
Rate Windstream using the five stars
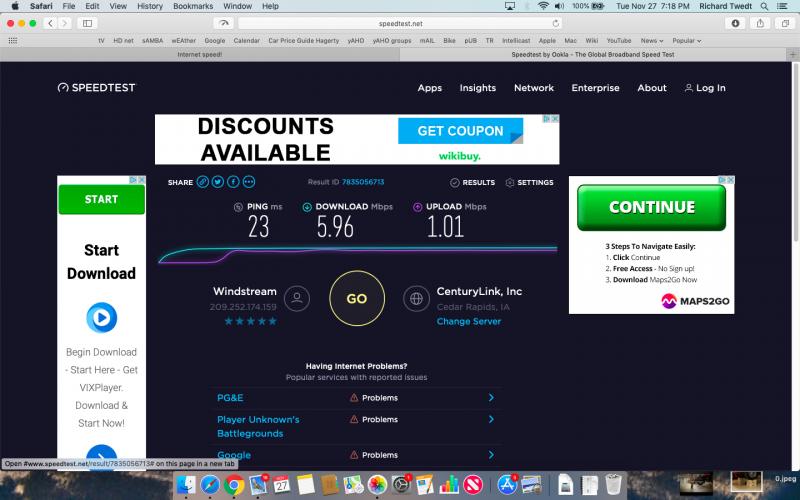(x=250, y=321)
